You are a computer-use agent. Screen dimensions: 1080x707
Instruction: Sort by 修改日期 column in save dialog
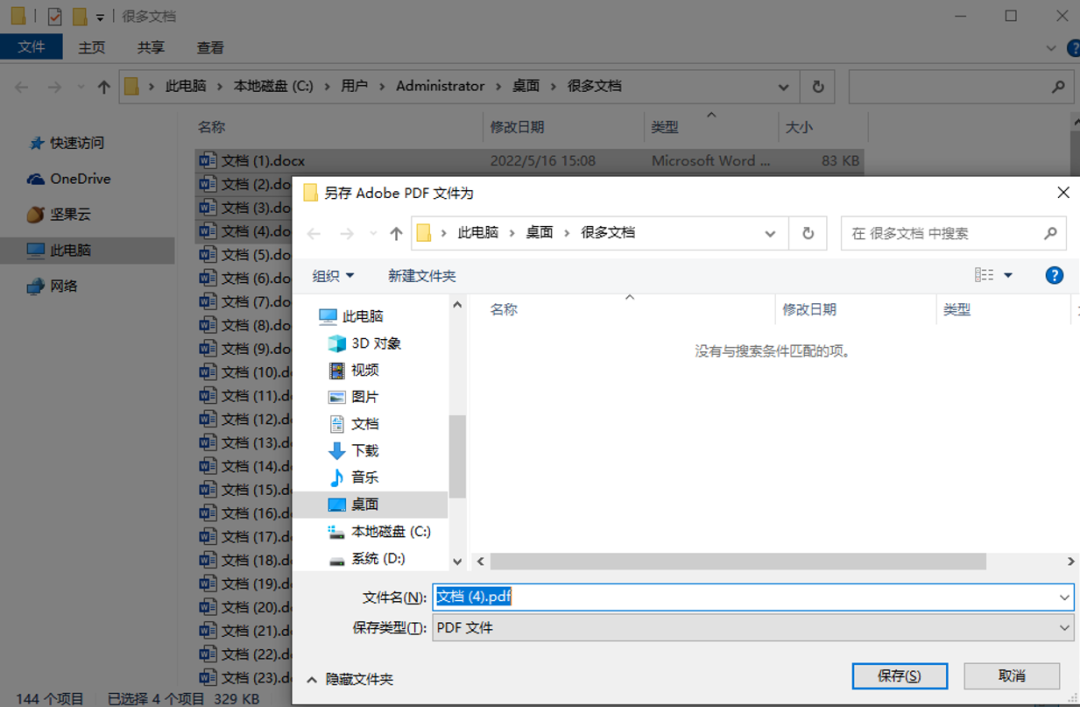pyautogui.click(x=809, y=310)
